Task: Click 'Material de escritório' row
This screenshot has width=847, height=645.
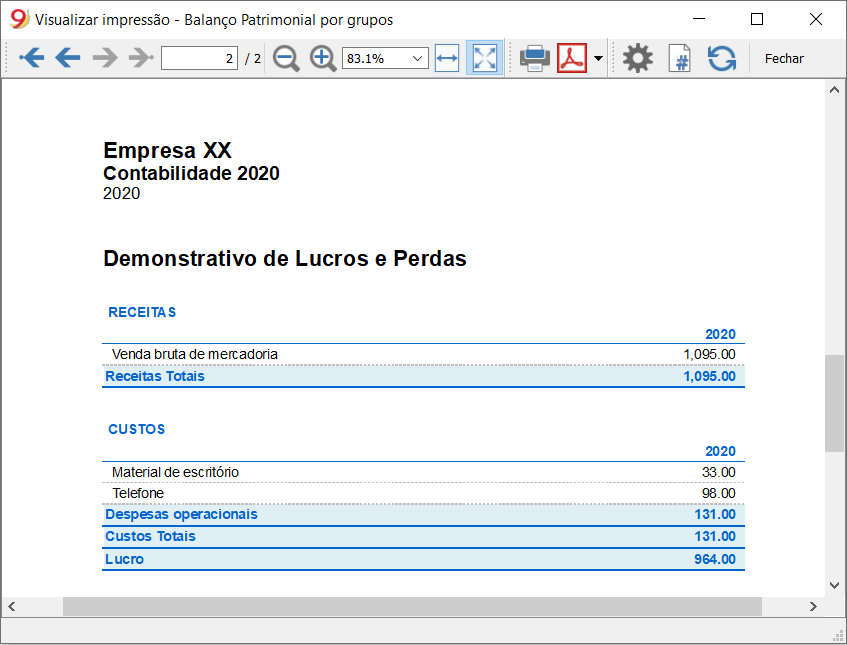Action: coord(423,472)
